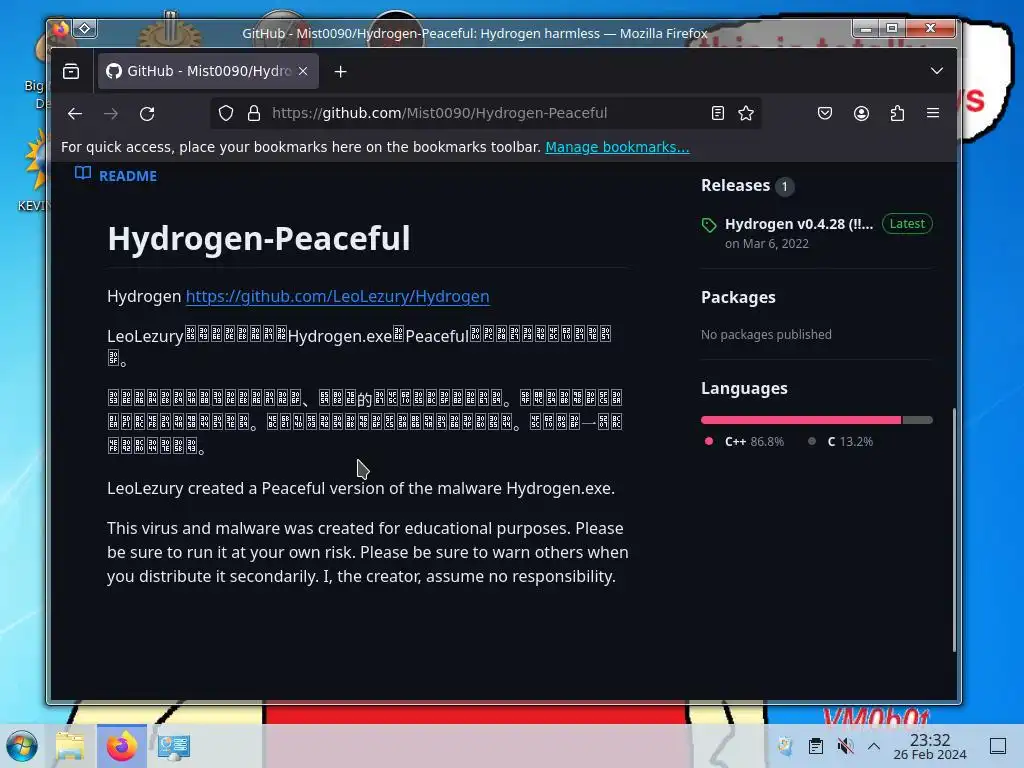Click leftmost system tray shield icon

pyautogui.click(x=785, y=746)
